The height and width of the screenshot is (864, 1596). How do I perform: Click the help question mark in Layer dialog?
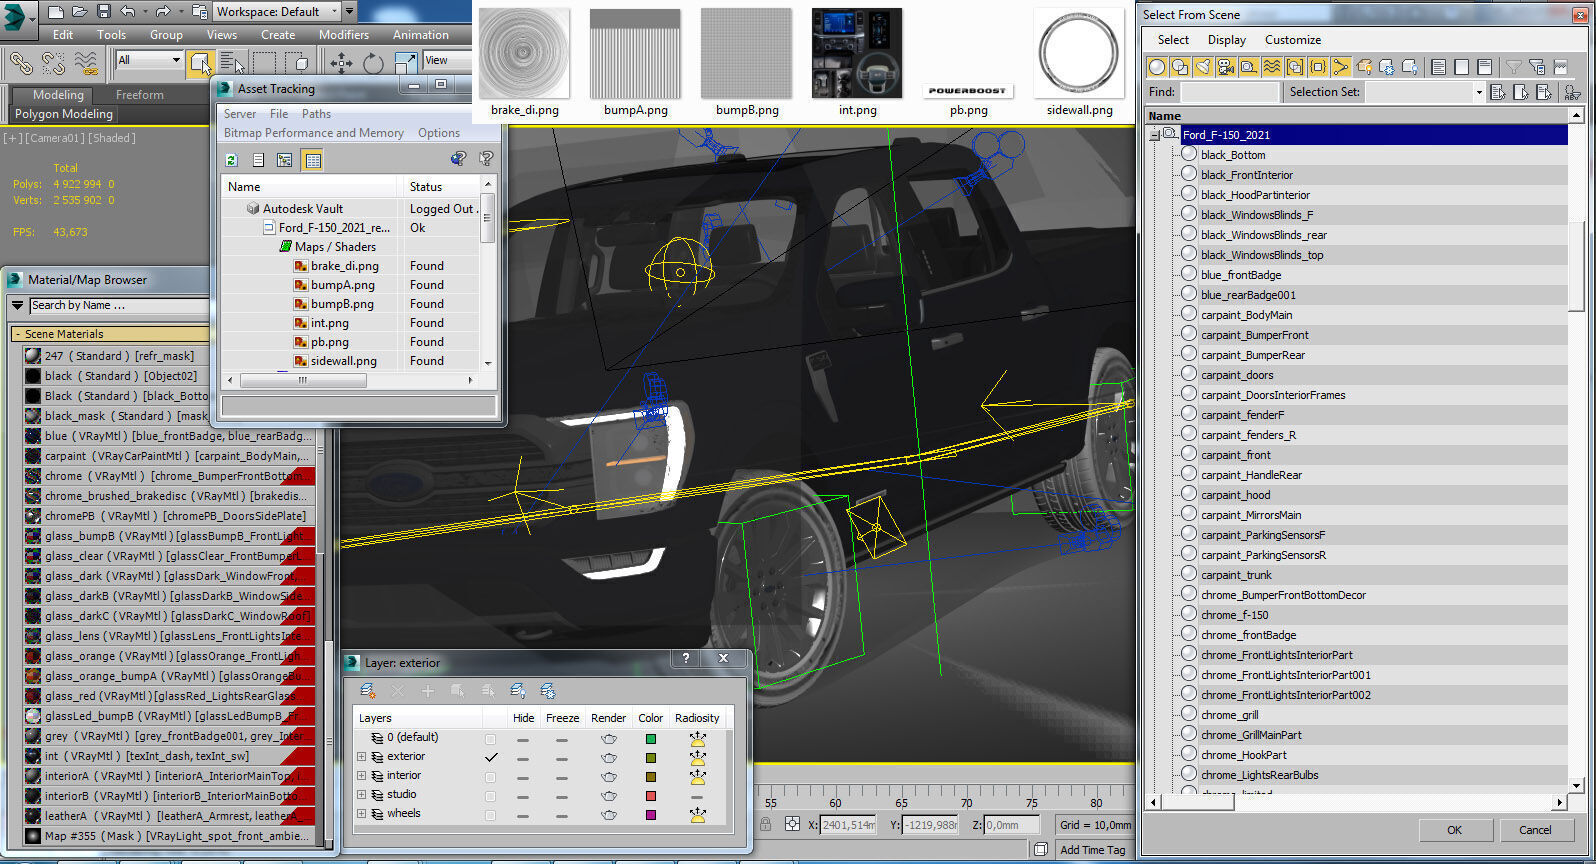[x=686, y=658]
